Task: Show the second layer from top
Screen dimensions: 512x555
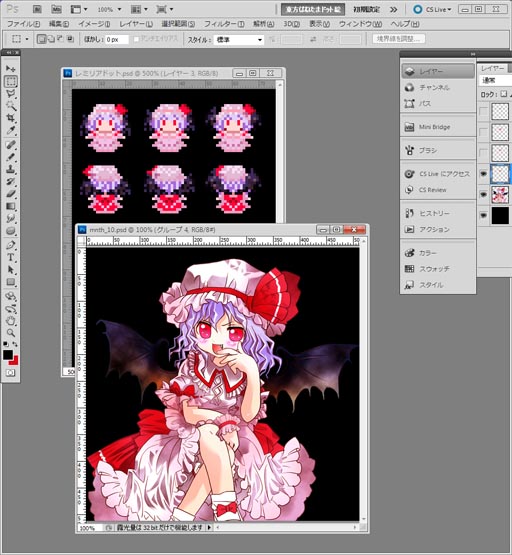Action: pos(483,132)
